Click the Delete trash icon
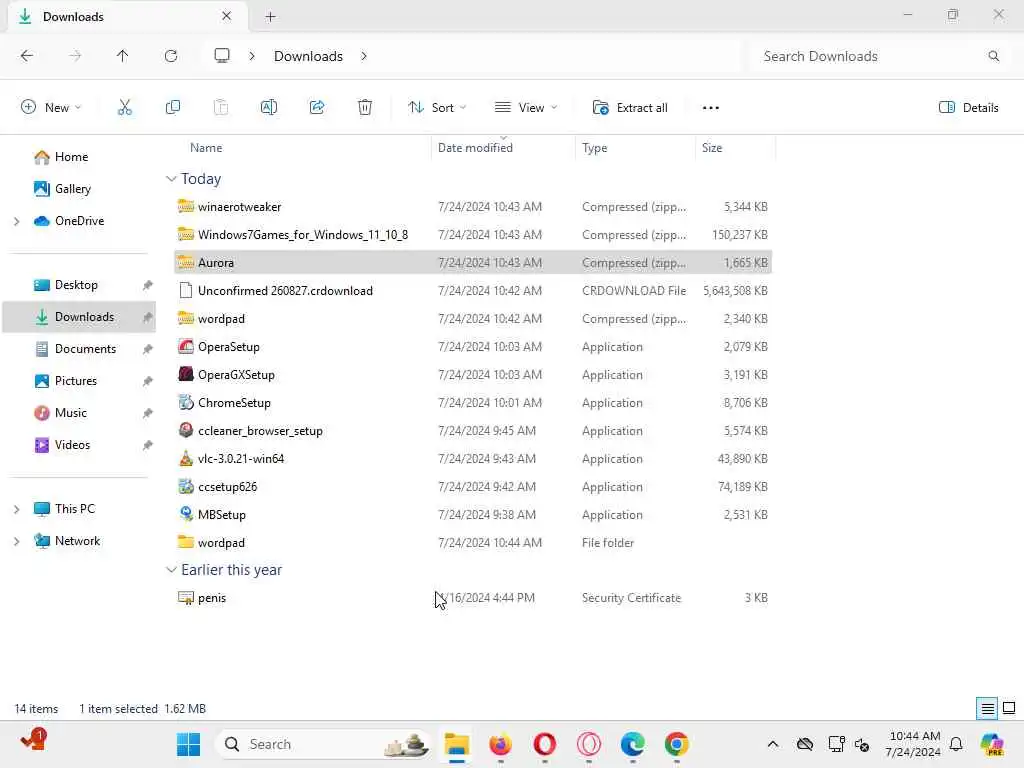 365,108
